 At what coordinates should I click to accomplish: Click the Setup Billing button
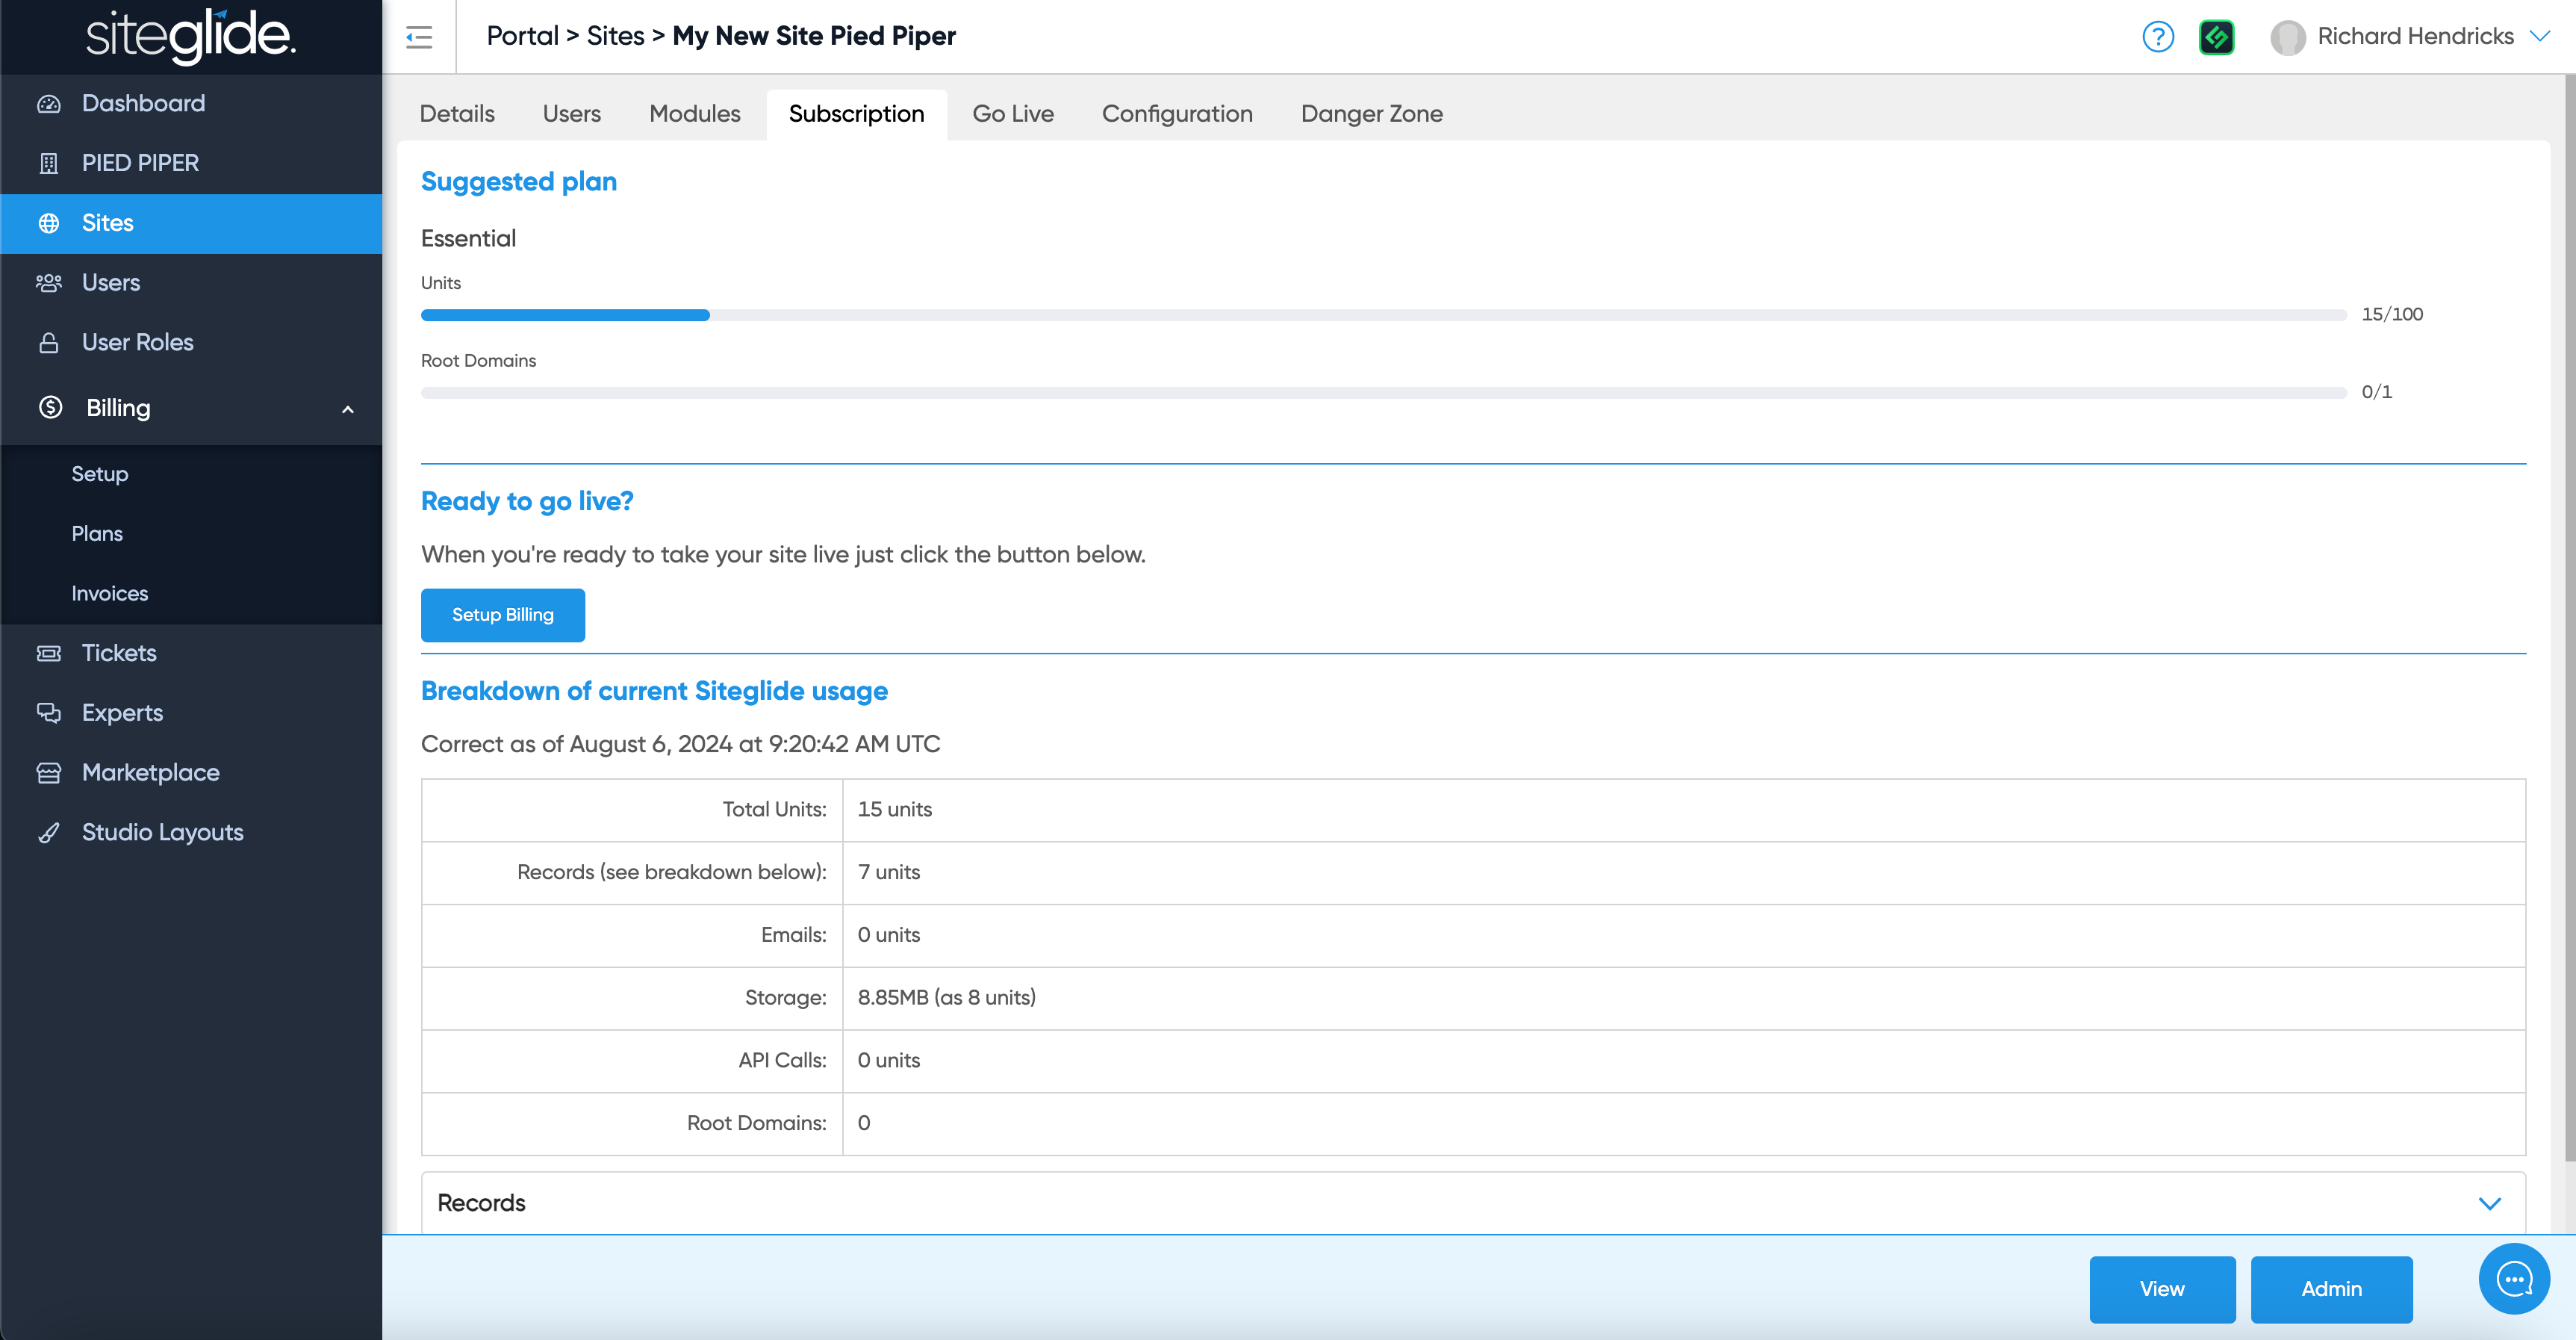click(503, 615)
